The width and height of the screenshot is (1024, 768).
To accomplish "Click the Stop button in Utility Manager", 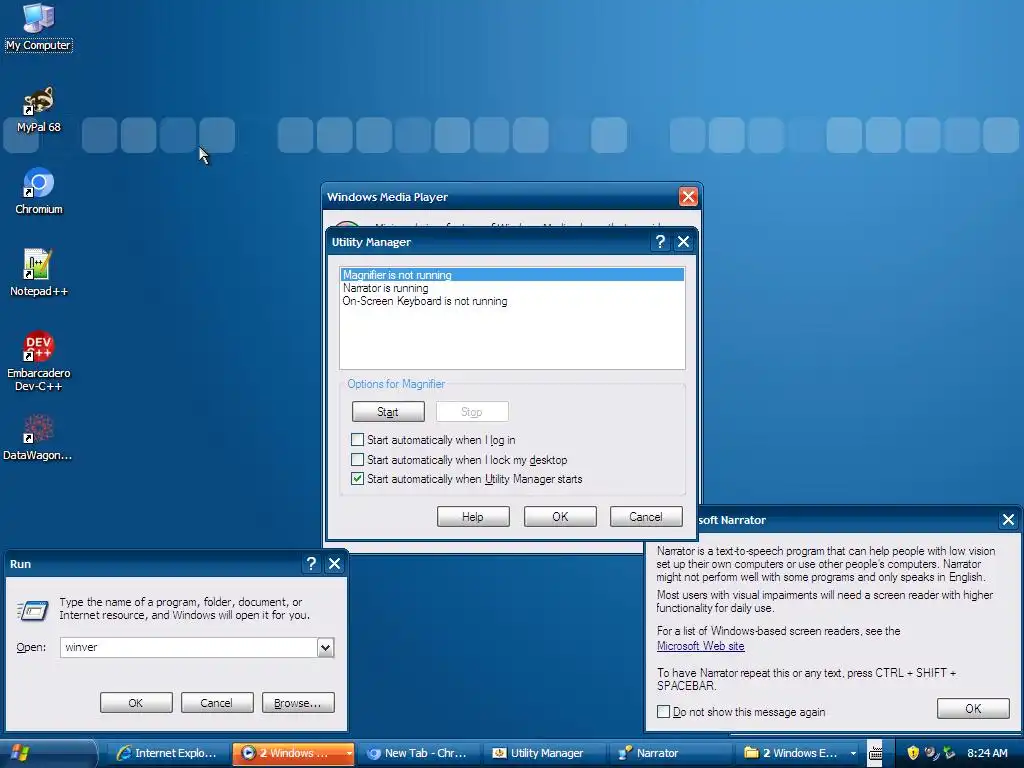I will click(472, 412).
